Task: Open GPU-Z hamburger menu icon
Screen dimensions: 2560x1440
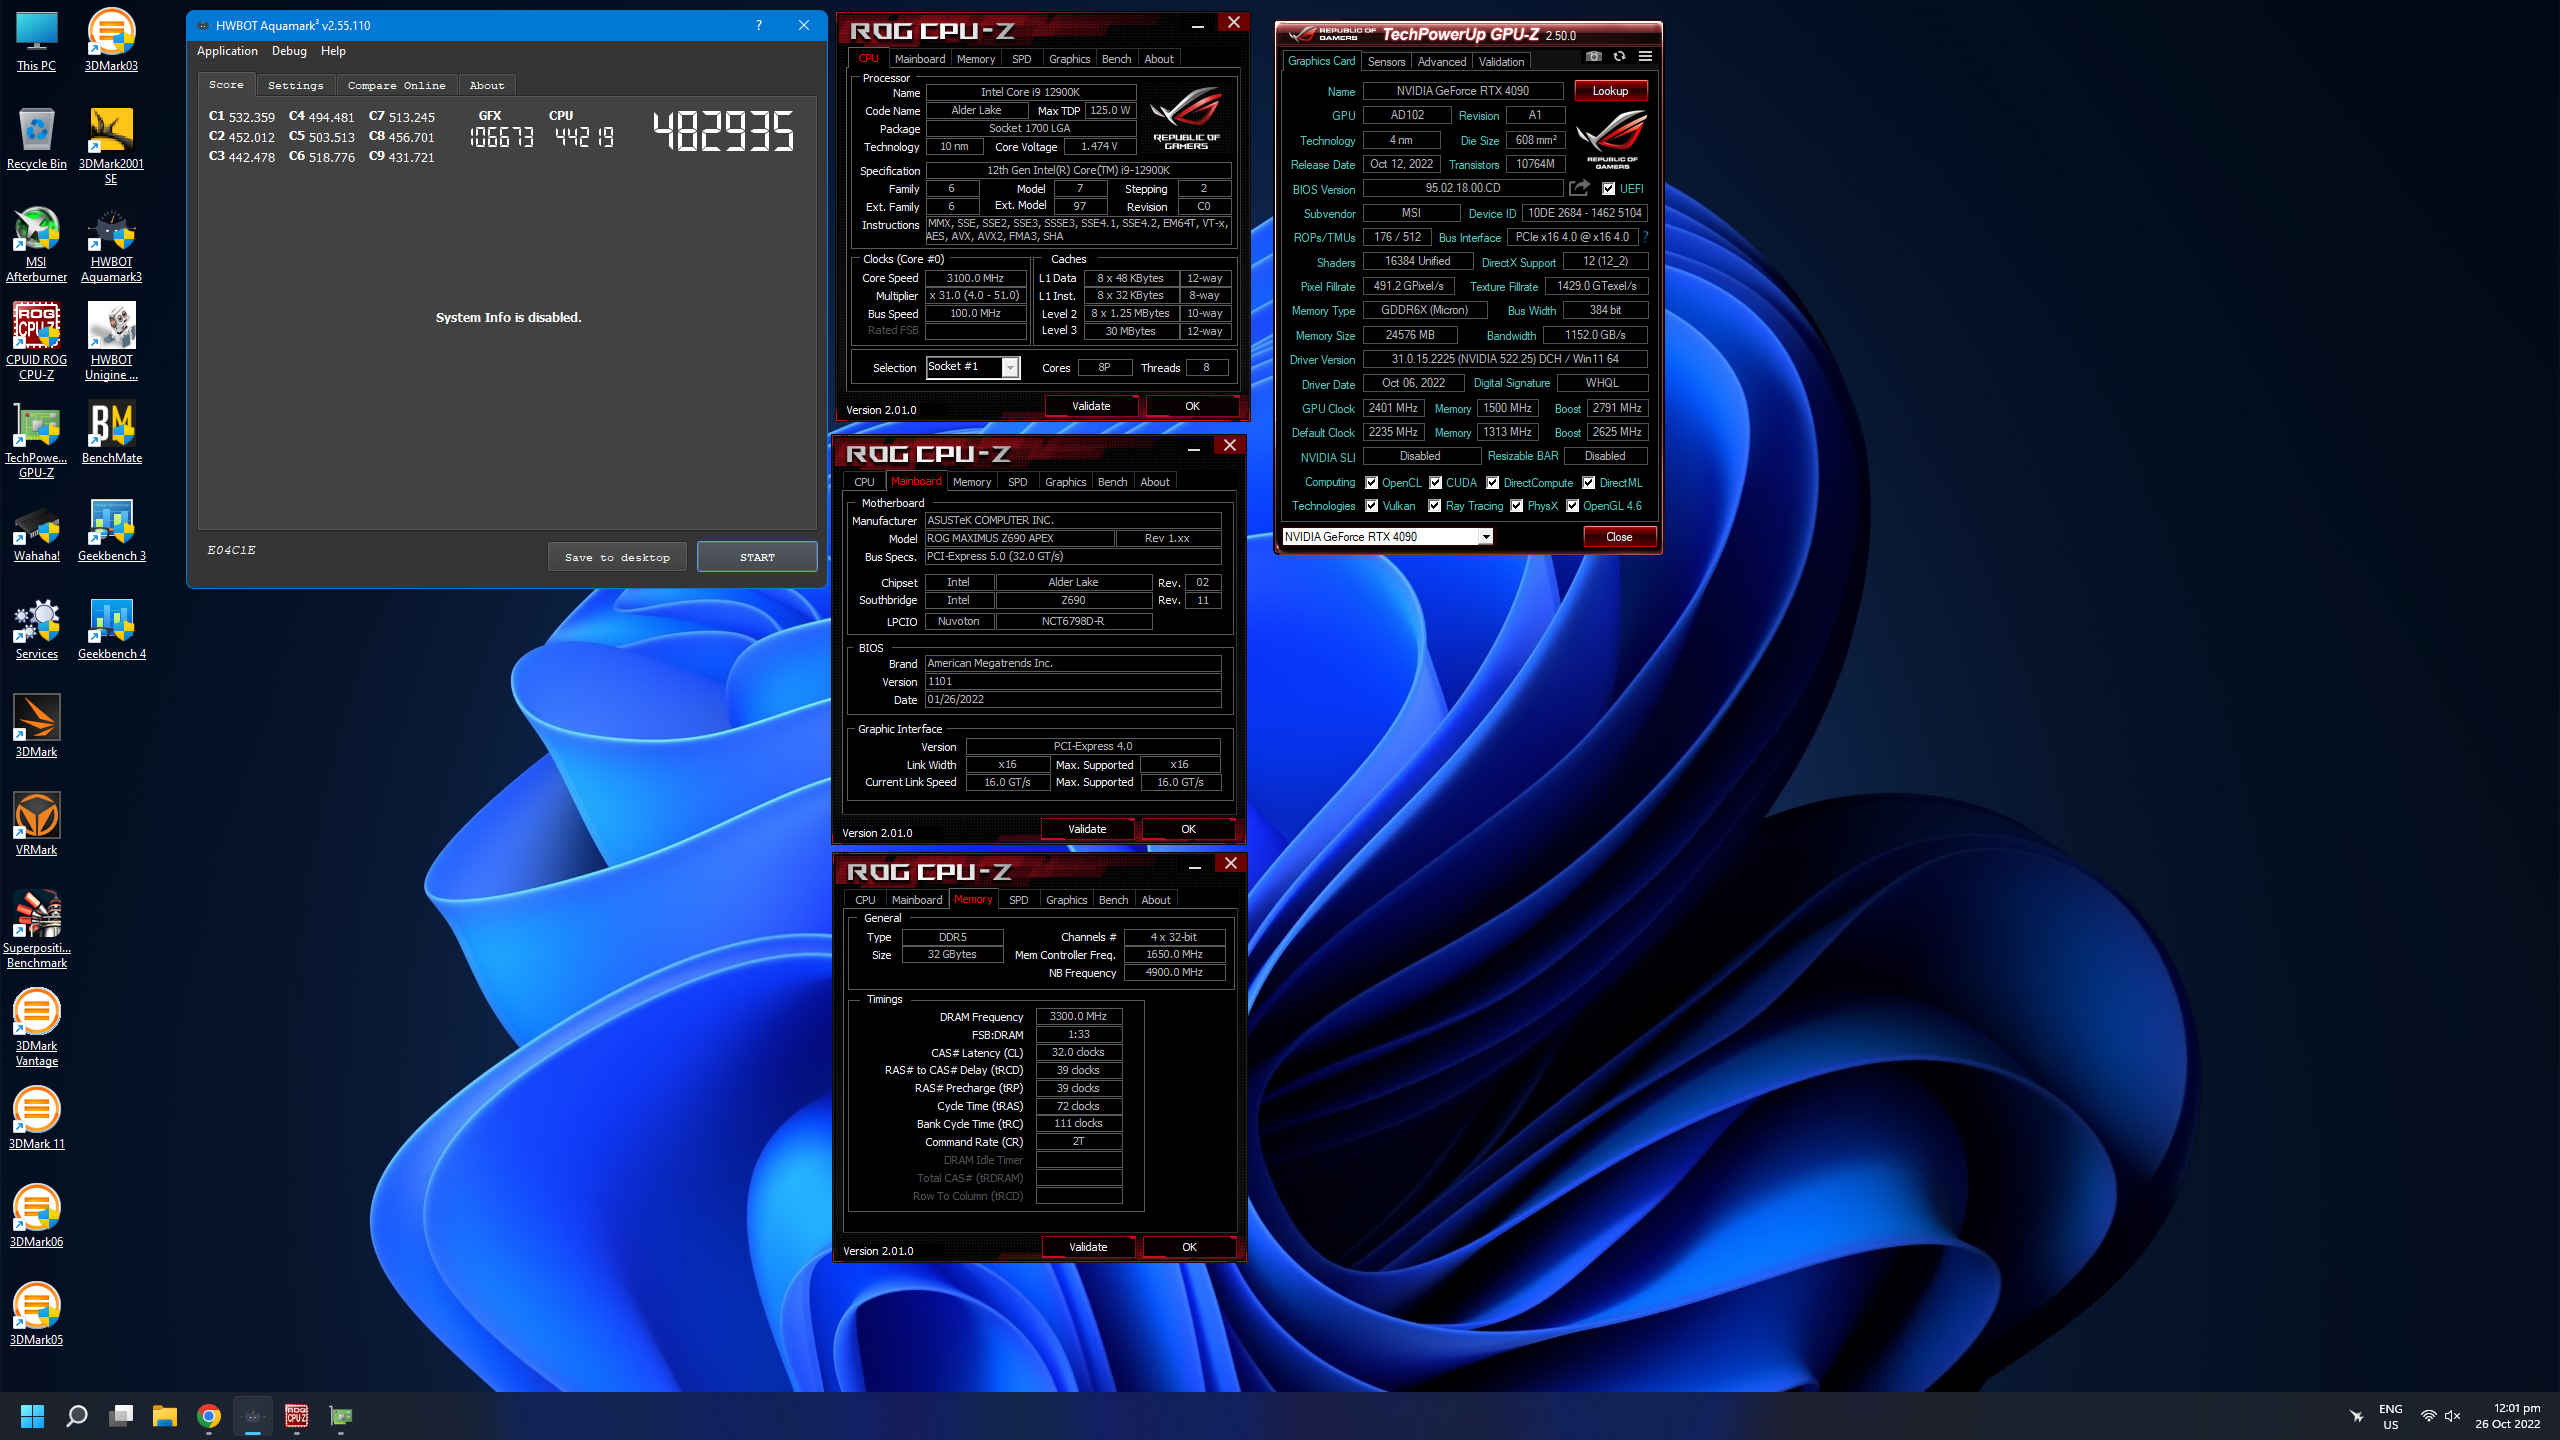Action: [1645, 57]
